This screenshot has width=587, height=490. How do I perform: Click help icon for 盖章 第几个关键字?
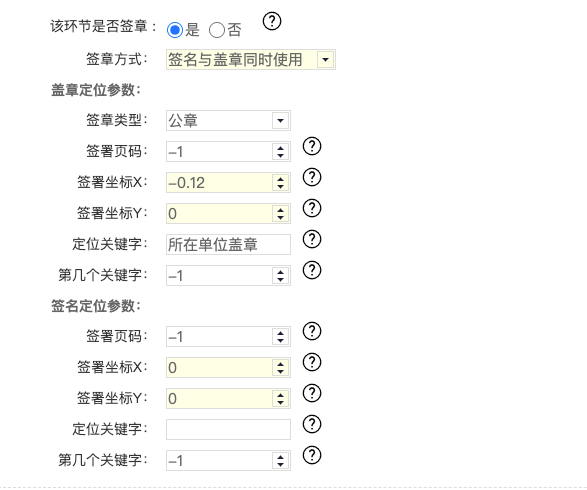point(312,270)
